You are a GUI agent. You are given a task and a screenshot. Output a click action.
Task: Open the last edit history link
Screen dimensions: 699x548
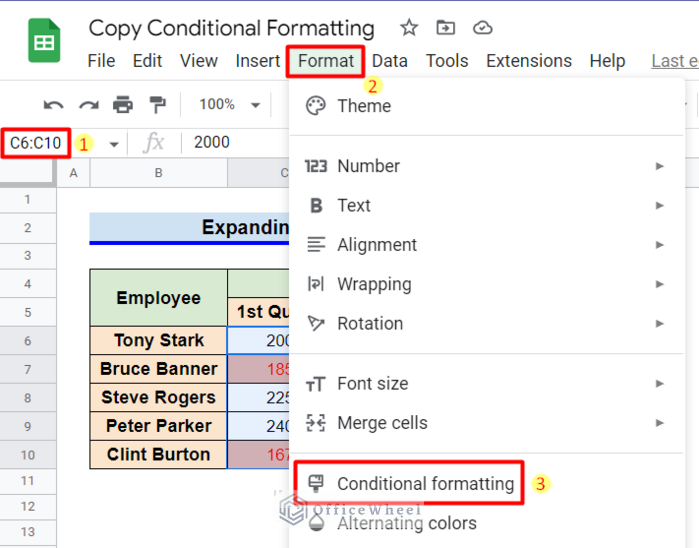[674, 61]
